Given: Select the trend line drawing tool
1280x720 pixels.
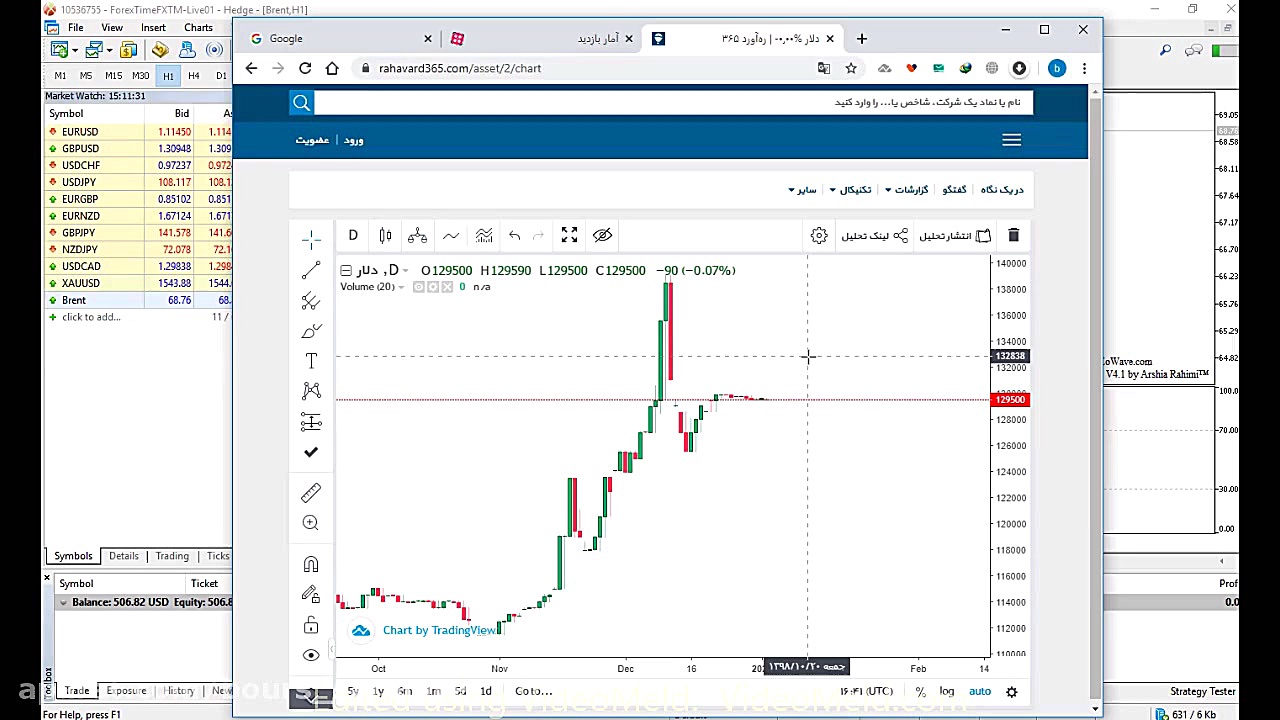Looking at the screenshot, I should 311,271.
